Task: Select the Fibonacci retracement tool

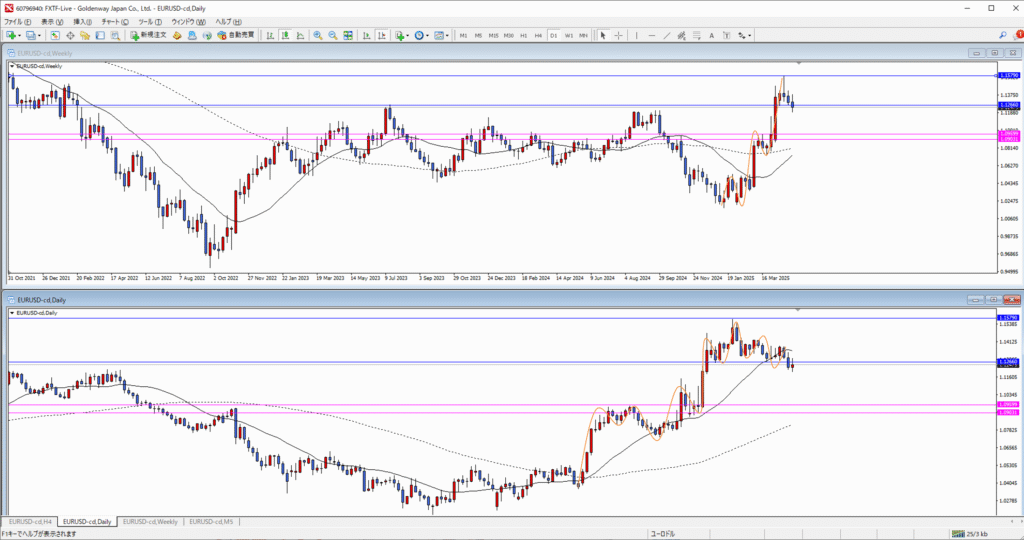Action: click(697, 35)
